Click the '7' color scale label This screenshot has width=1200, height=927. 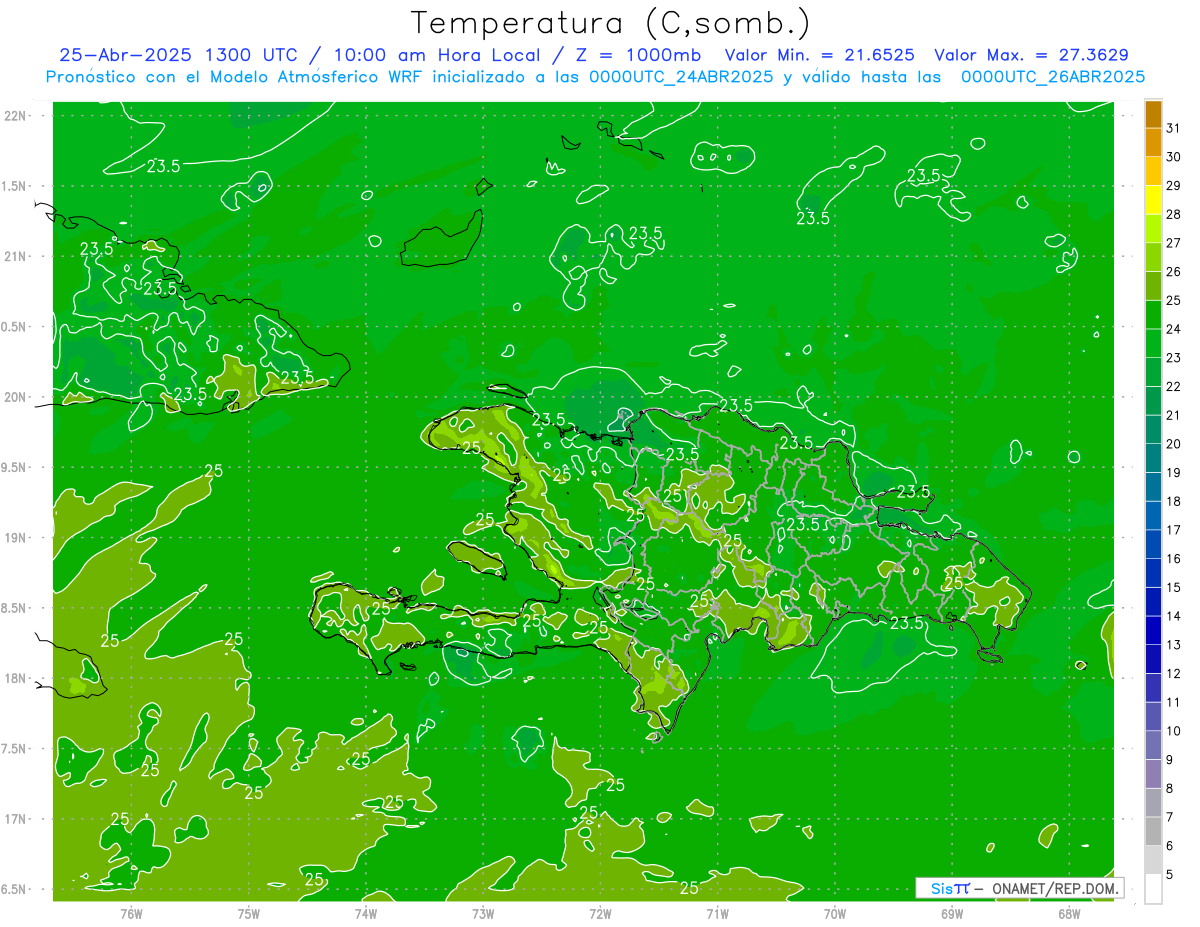[x=1170, y=817]
